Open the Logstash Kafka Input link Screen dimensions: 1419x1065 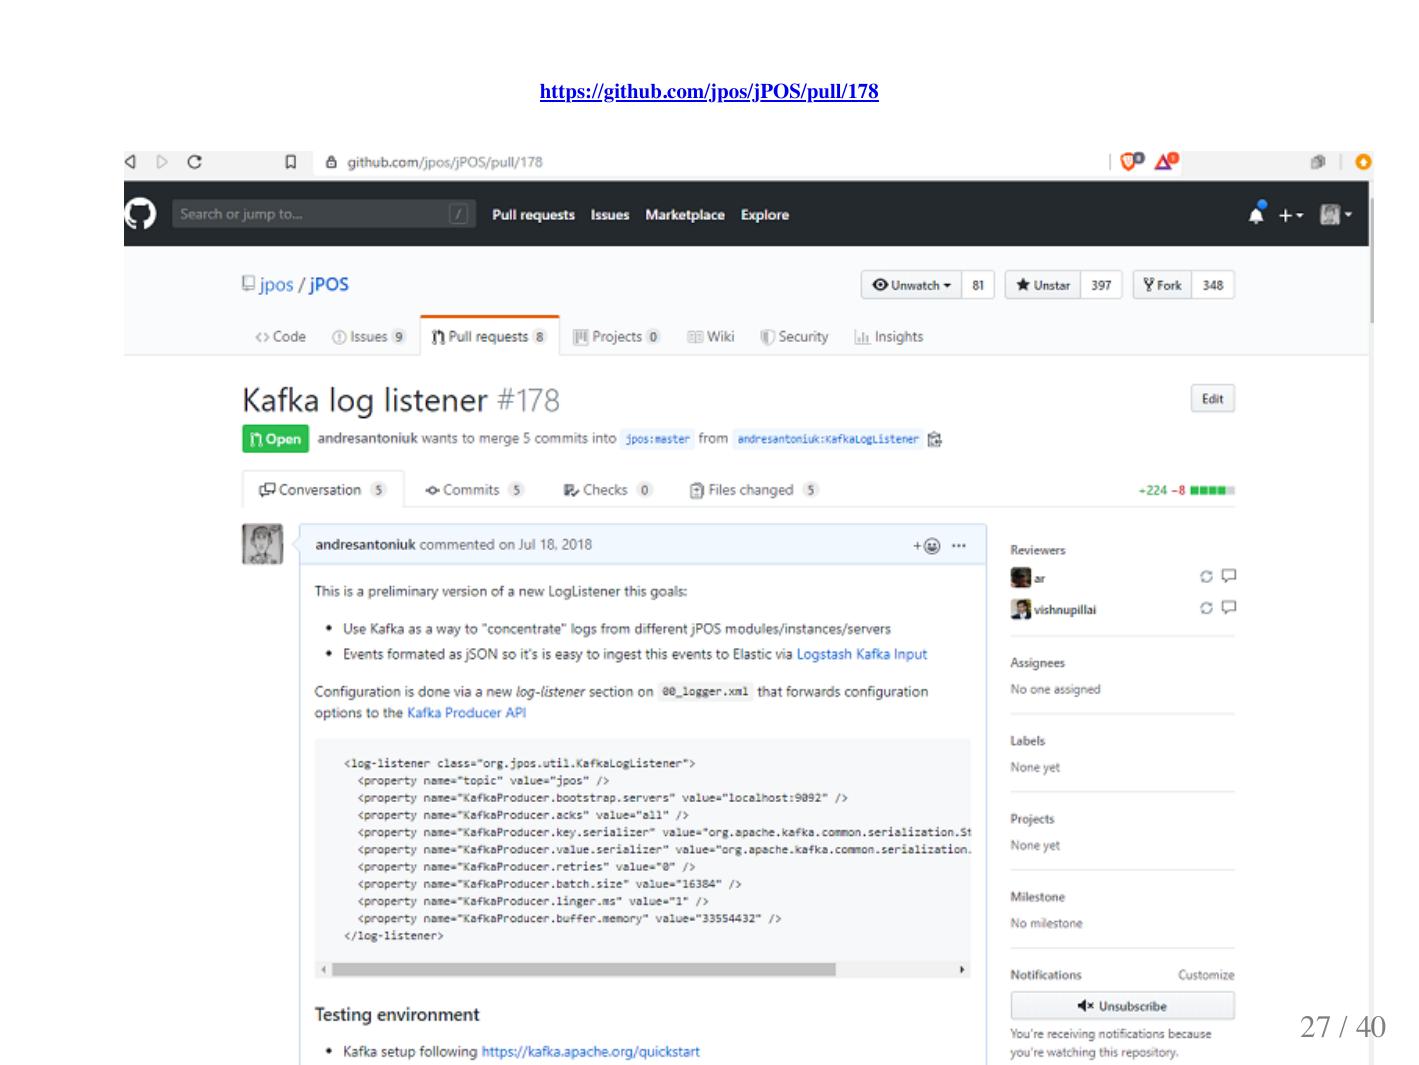tap(861, 654)
